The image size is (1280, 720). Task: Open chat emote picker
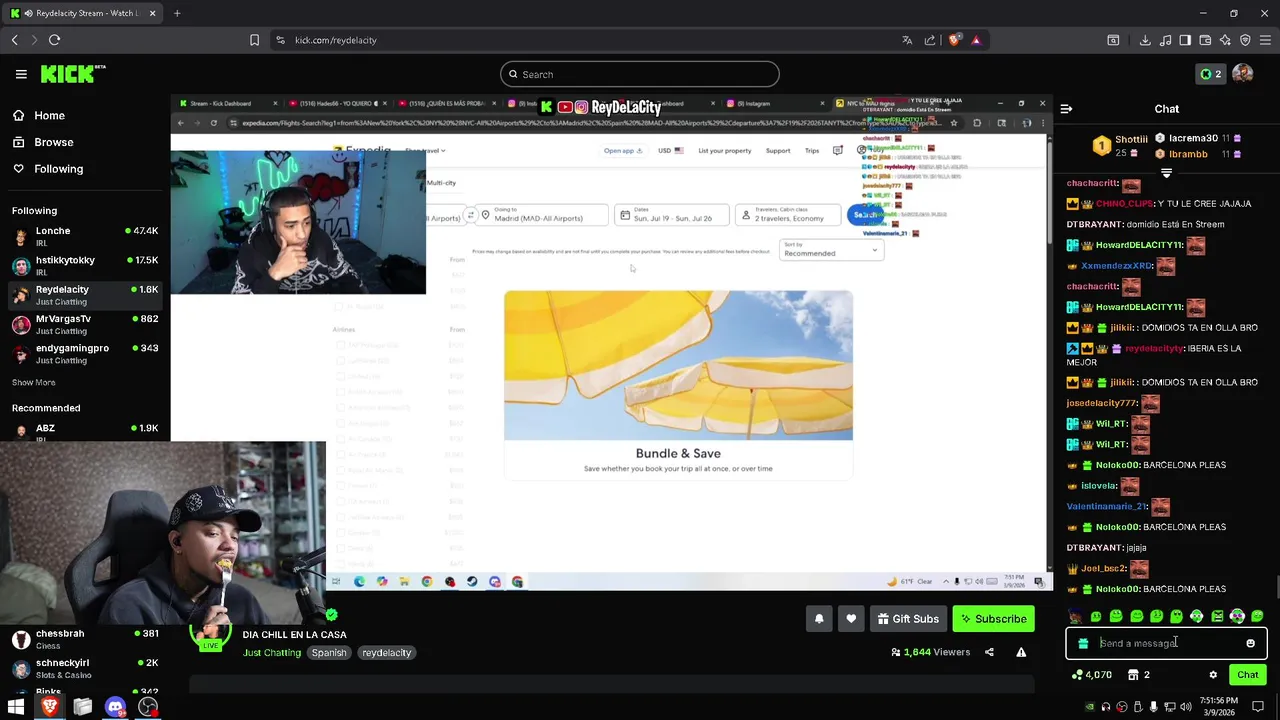tap(1250, 644)
